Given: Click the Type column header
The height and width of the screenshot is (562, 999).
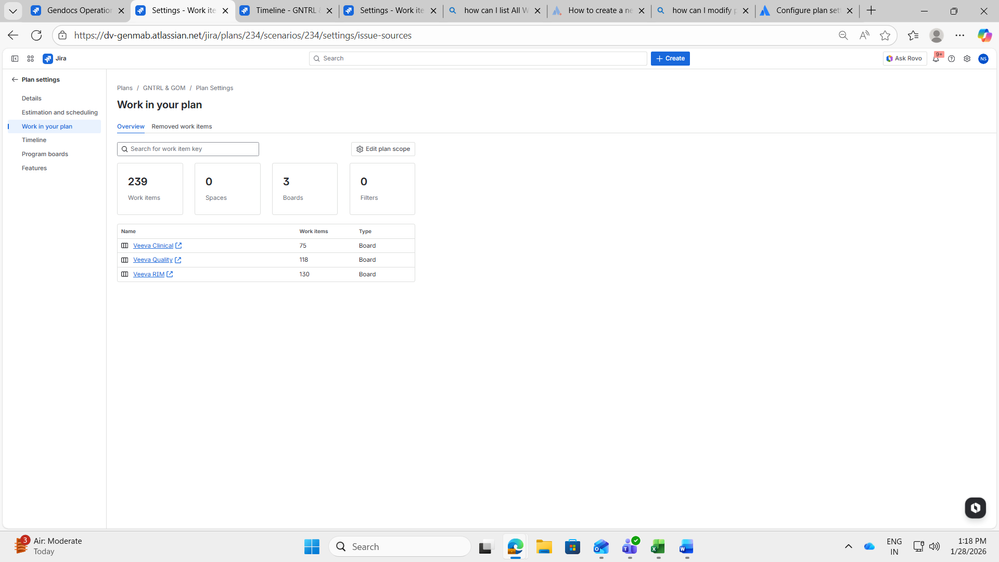Looking at the screenshot, I should (365, 231).
